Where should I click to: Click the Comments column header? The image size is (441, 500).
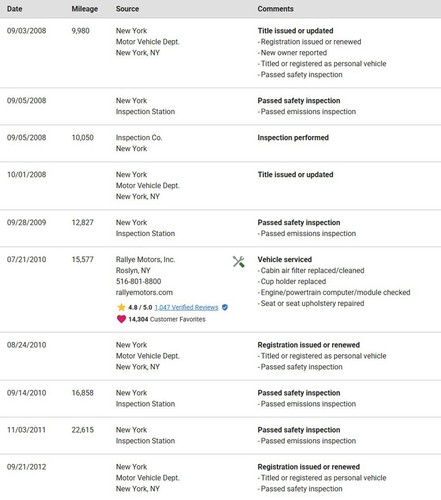click(x=275, y=9)
